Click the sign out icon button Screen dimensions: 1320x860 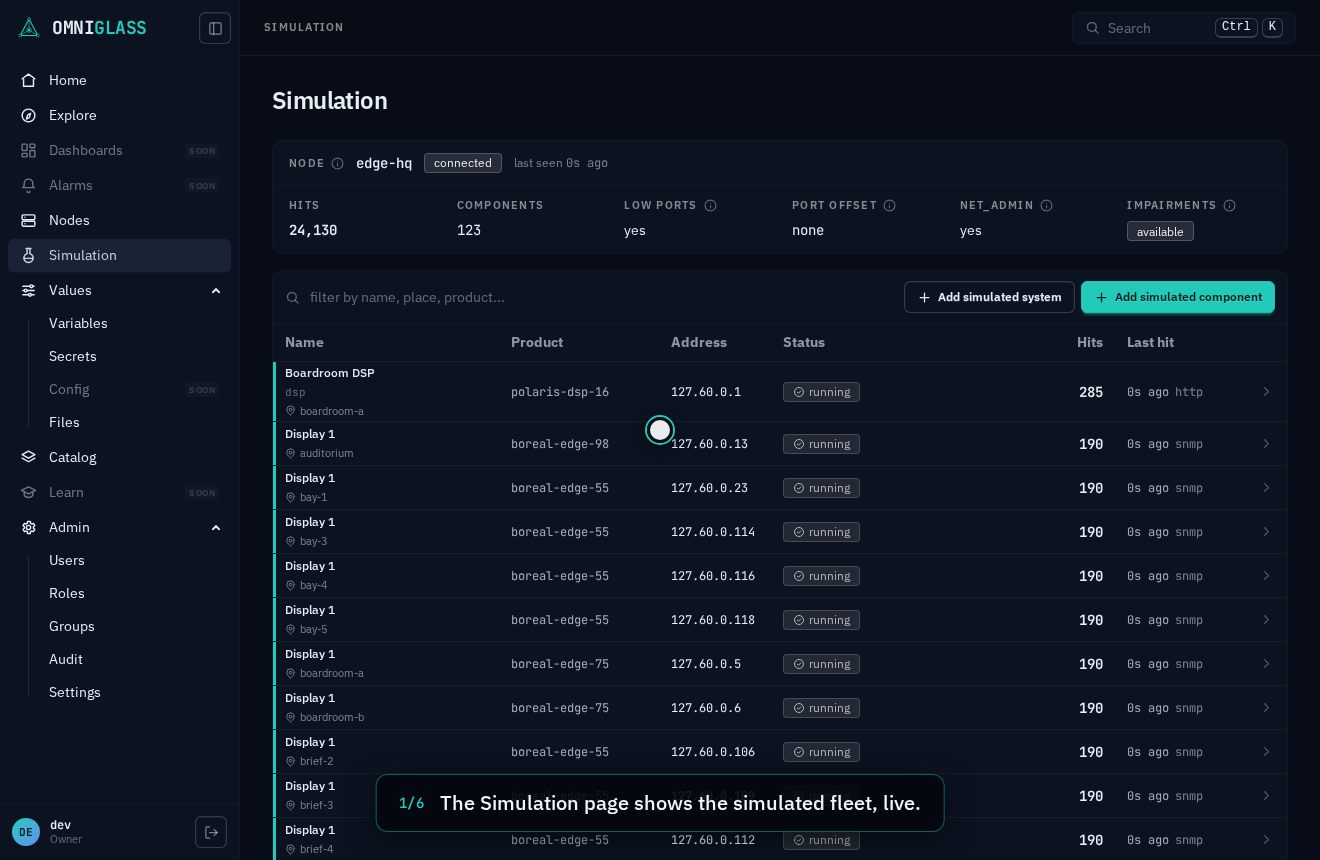(211, 832)
